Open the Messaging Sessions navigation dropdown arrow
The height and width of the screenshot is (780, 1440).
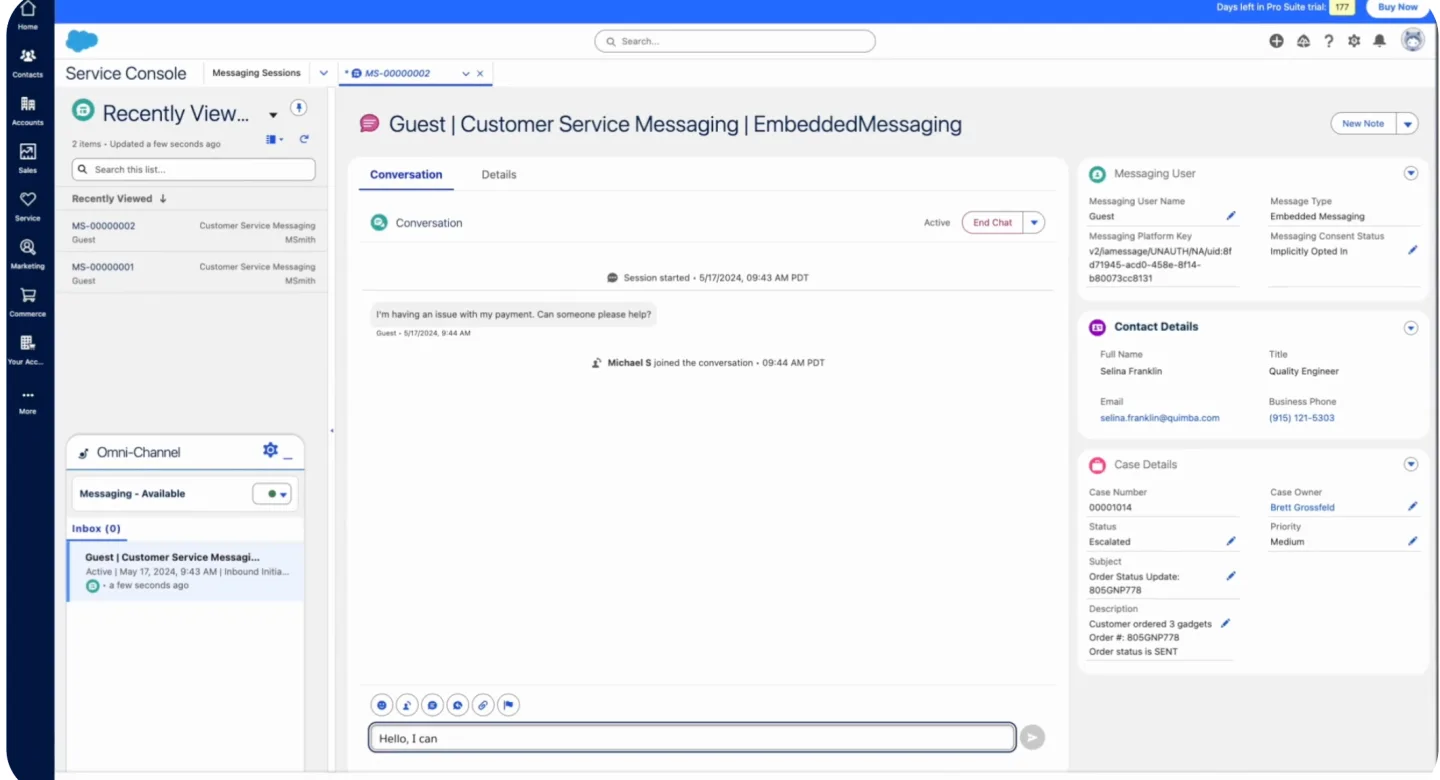tap(324, 73)
